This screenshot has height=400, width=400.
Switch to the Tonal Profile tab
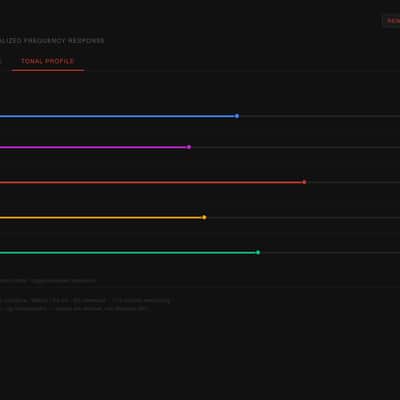pos(47,61)
